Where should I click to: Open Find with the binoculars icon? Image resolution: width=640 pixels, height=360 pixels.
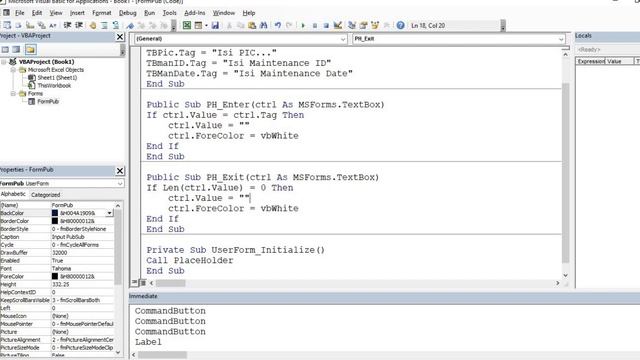point(263,25)
